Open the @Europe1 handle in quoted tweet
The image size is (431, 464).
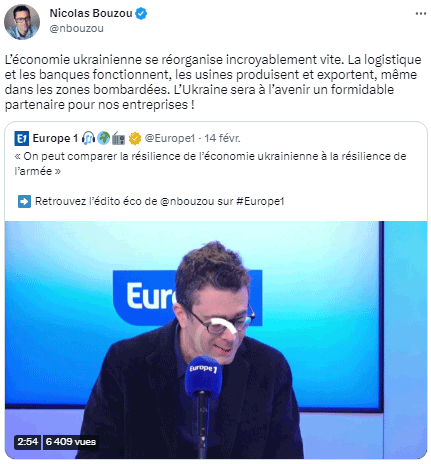(170, 138)
